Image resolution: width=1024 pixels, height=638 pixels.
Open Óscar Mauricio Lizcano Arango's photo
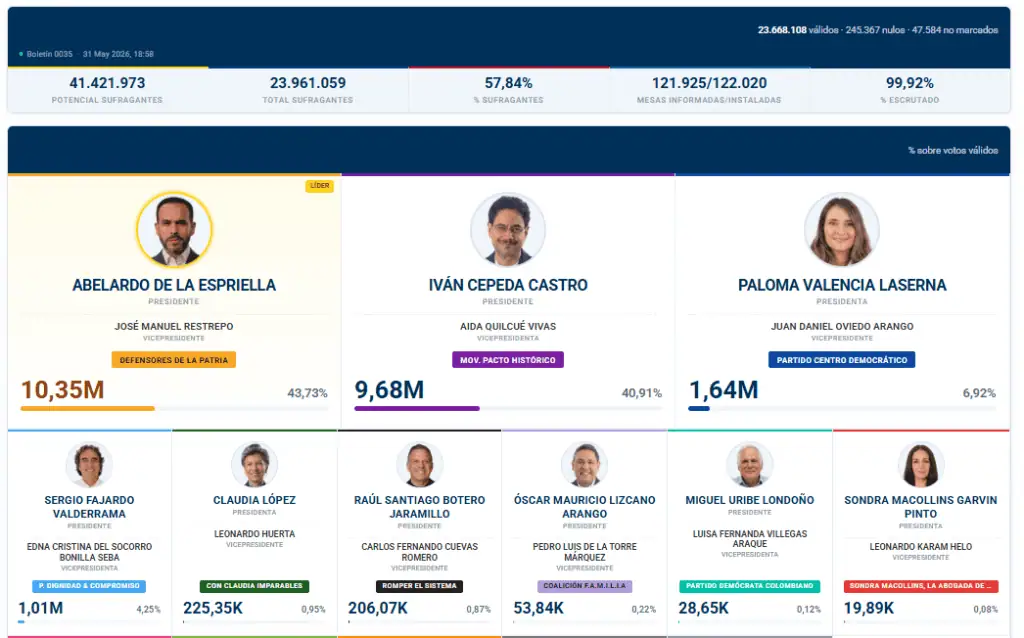click(x=584, y=465)
